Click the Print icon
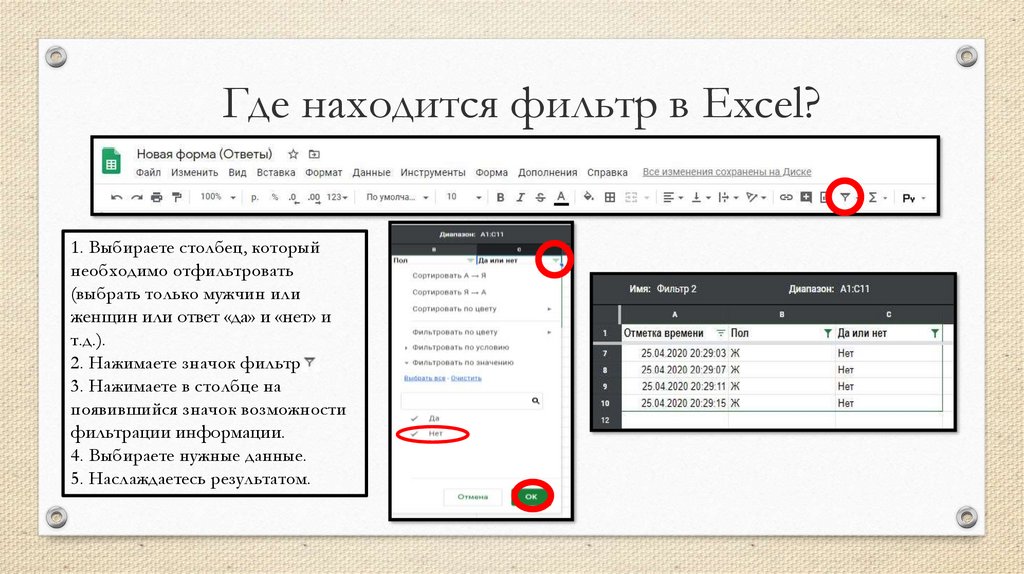1024x574 pixels. pos(156,197)
